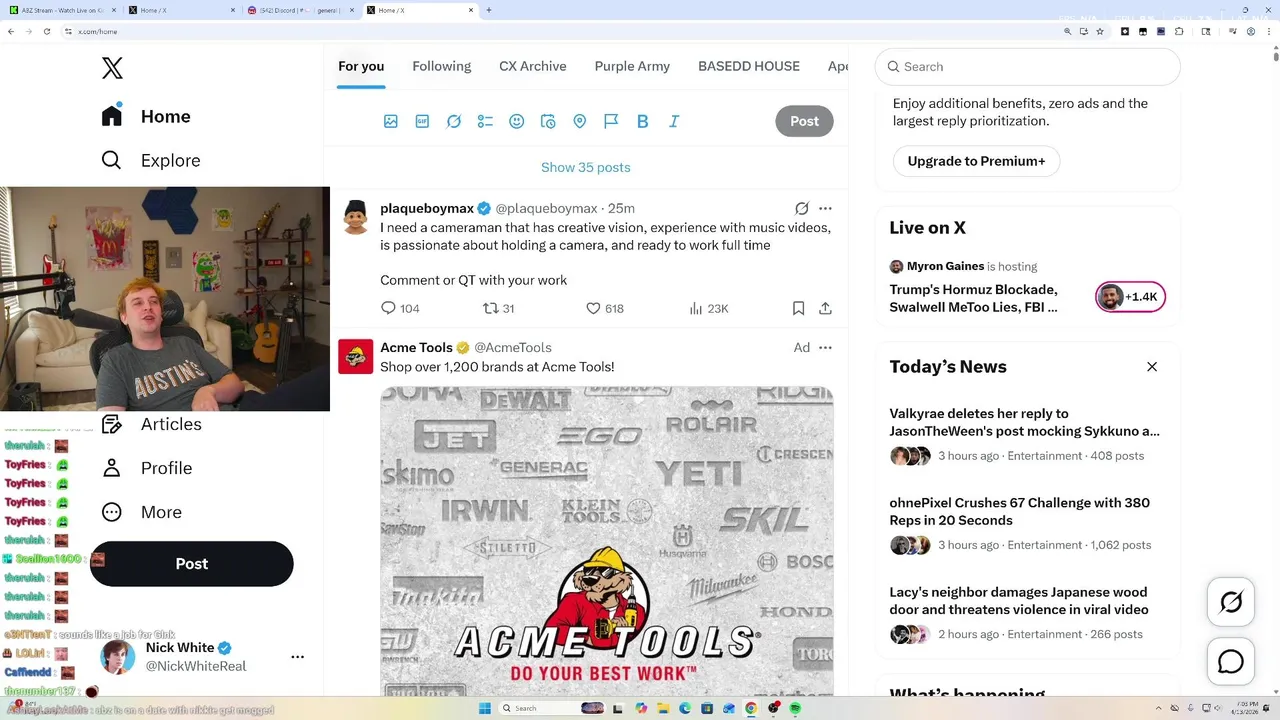Open the Acme Tools ad image
The image size is (1280, 720).
607,541
